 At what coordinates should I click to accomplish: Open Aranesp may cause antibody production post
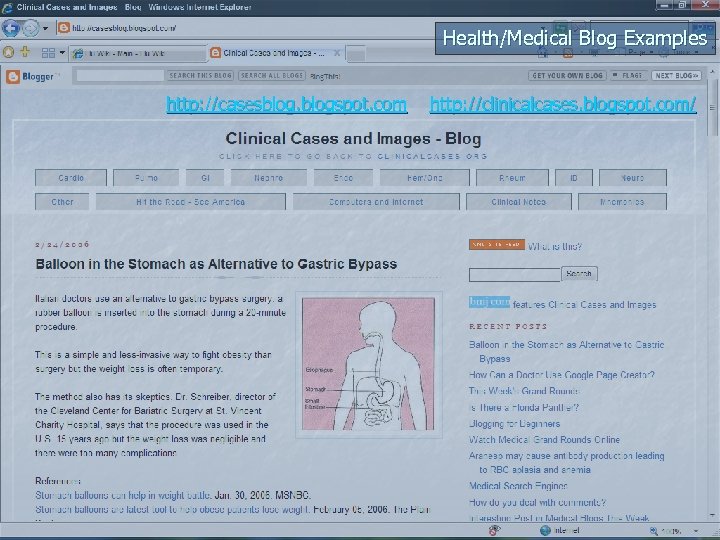click(567, 462)
